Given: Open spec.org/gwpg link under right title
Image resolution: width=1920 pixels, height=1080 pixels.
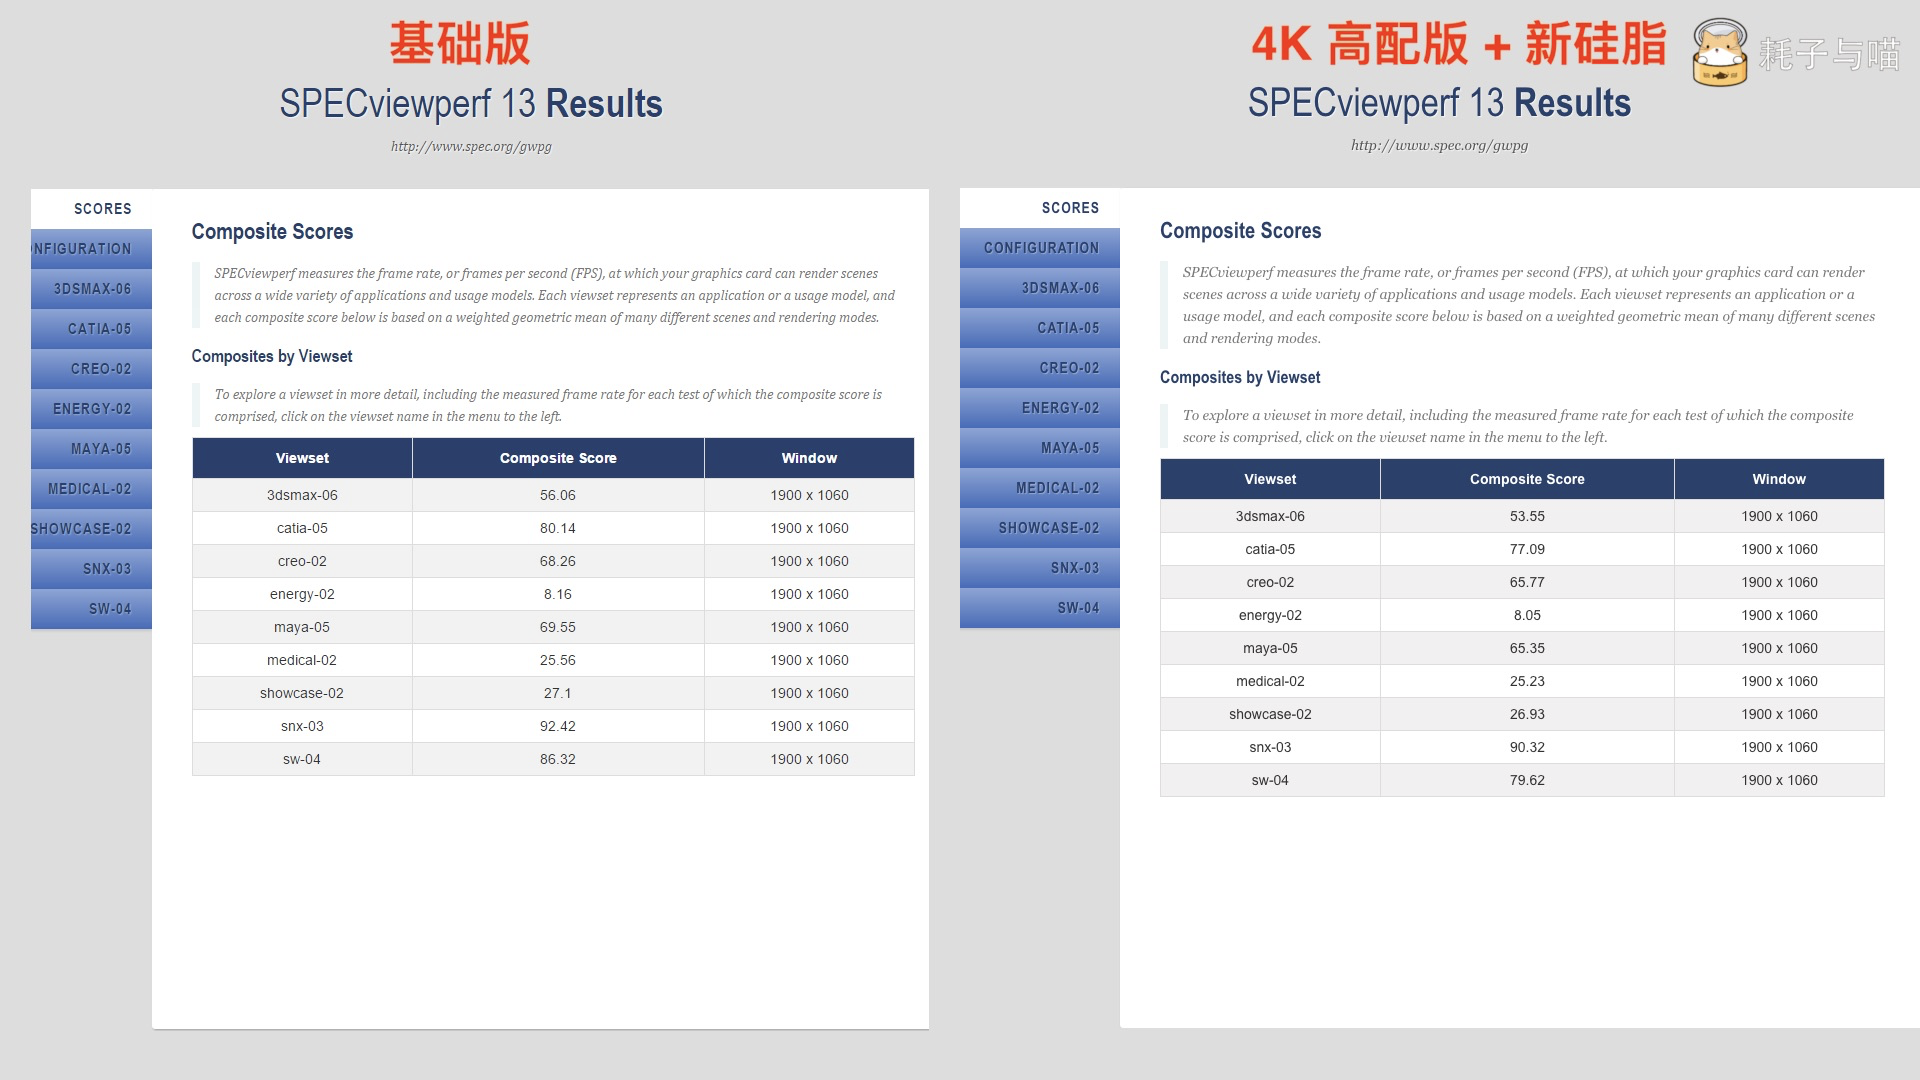Looking at the screenshot, I should 1439,146.
